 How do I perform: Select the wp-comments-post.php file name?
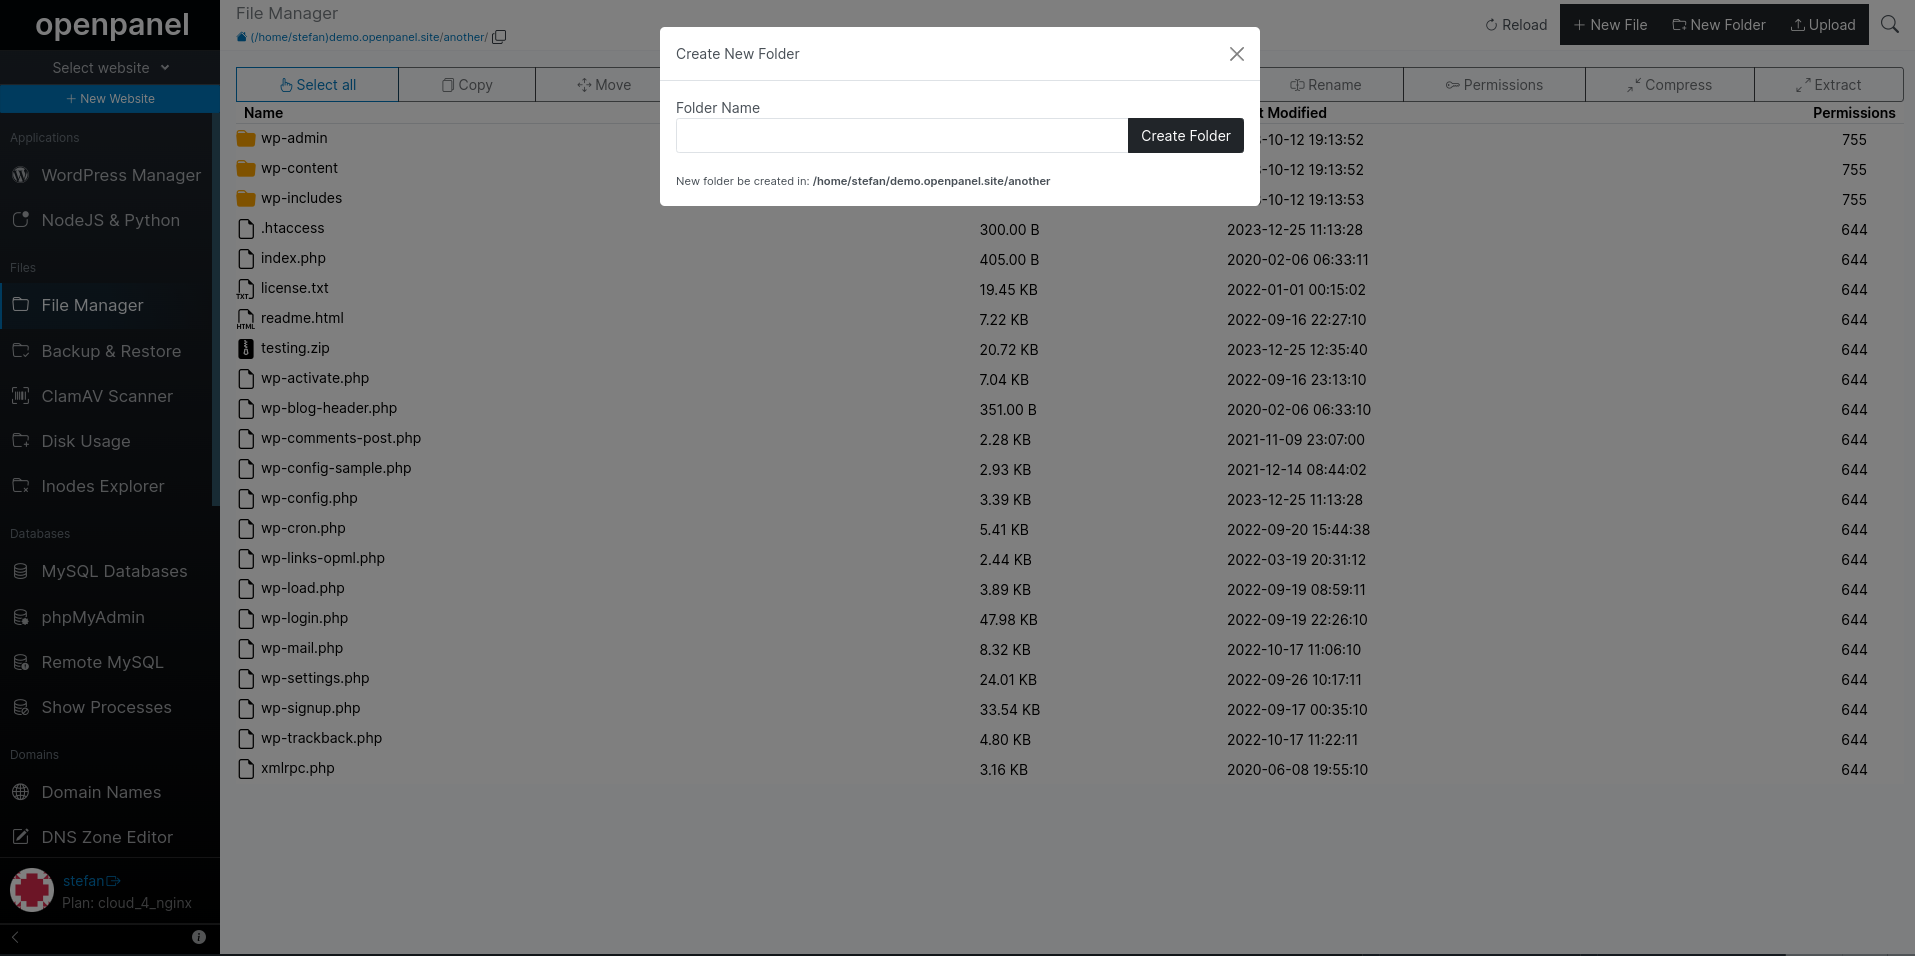click(341, 438)
